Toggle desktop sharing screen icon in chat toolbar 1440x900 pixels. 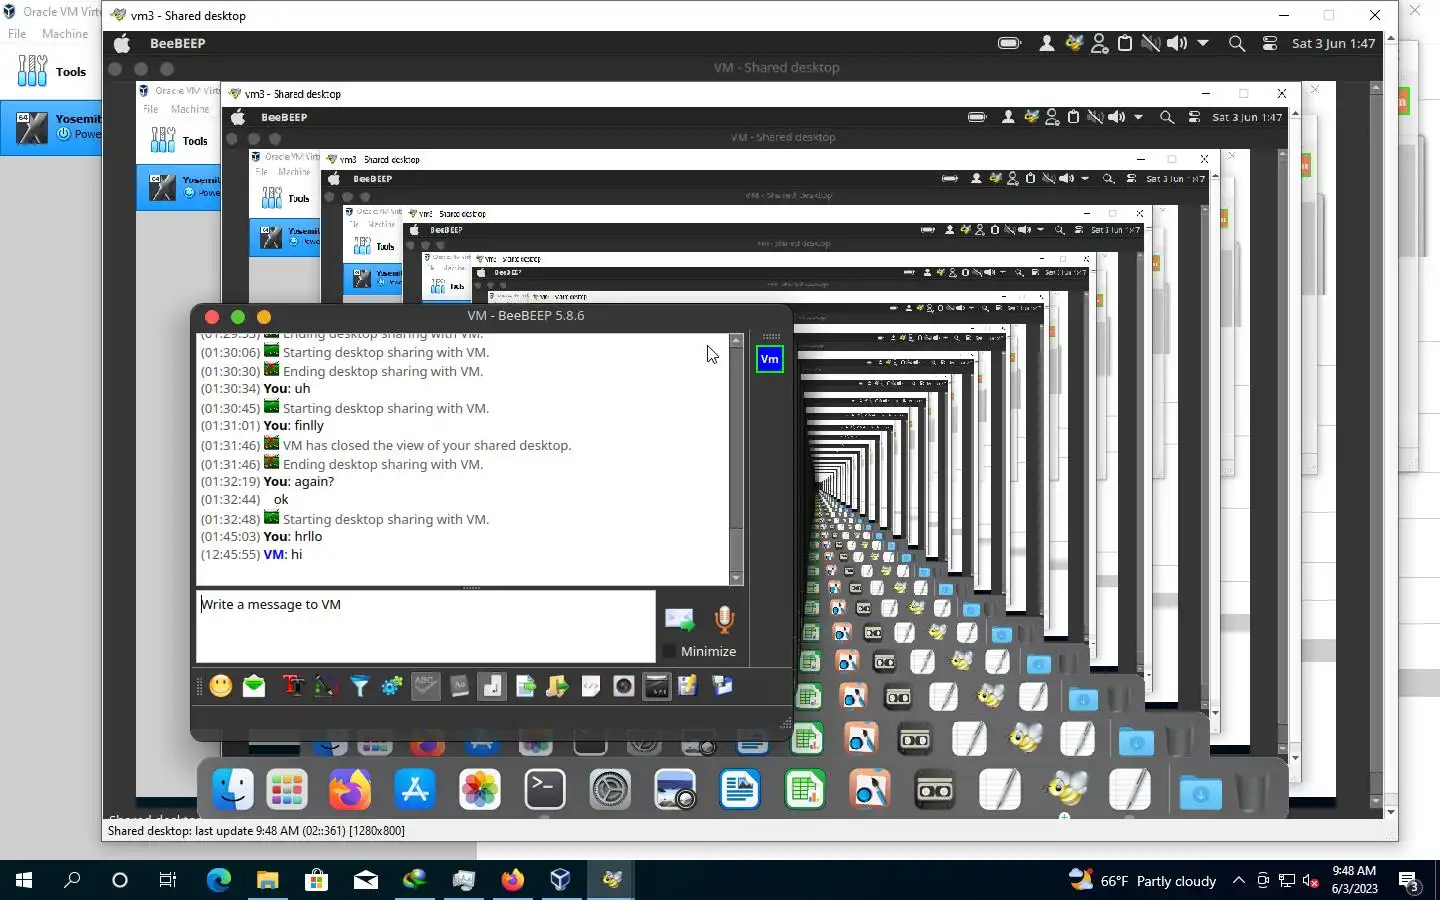pyautogui.click(x=657, y=686)
